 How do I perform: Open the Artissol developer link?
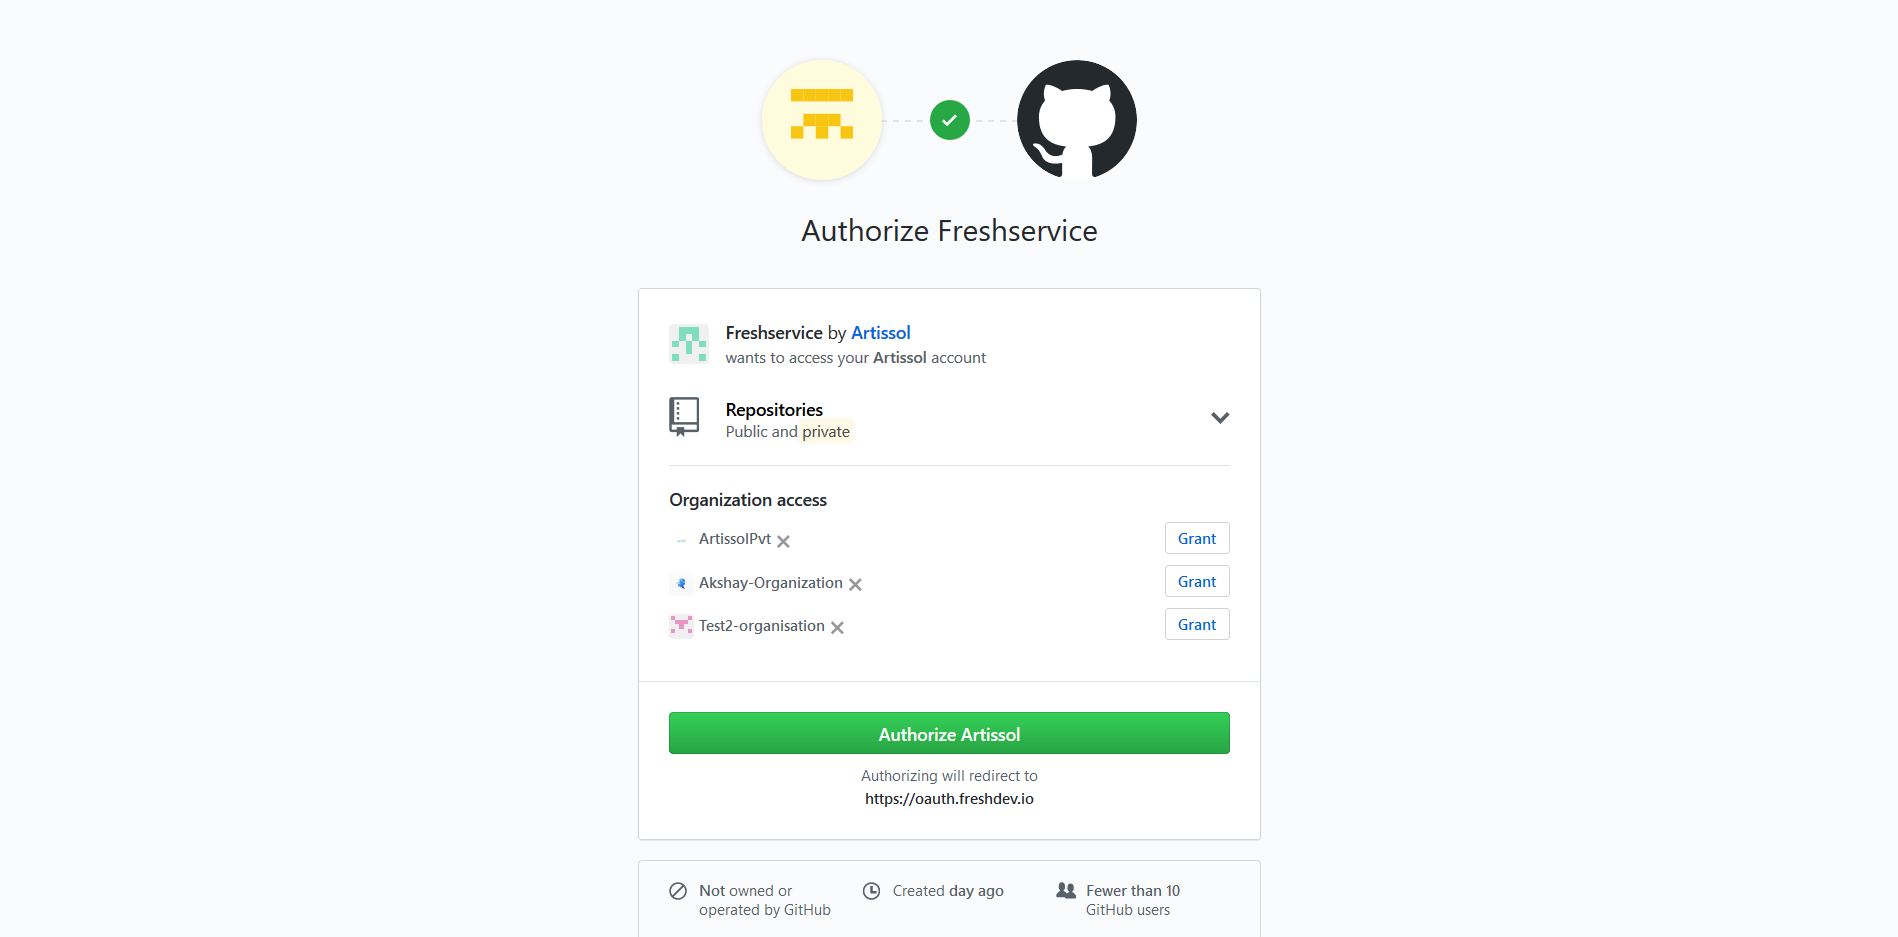(881, 333)
